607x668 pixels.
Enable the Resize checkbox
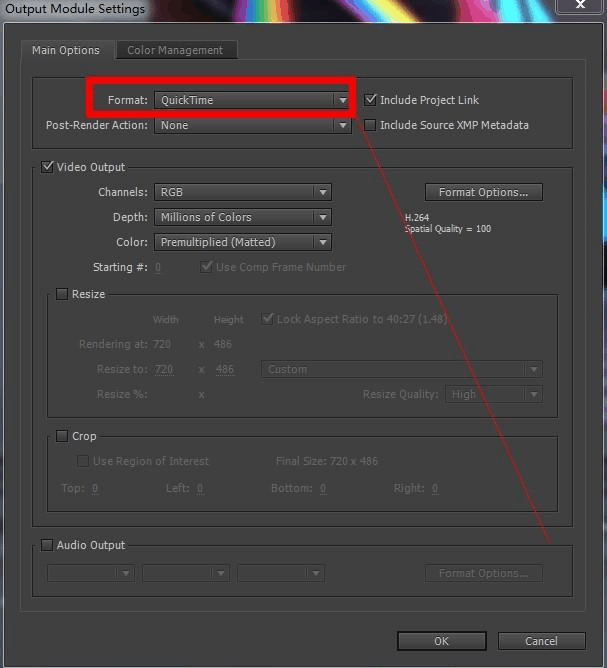pos(62,294)
